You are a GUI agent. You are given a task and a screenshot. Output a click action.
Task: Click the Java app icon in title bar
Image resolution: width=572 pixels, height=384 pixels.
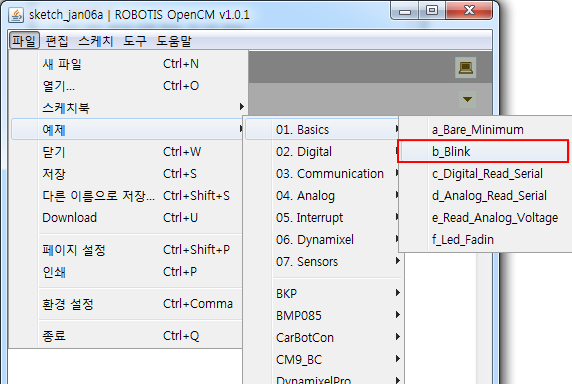click(x=16, y=15)
